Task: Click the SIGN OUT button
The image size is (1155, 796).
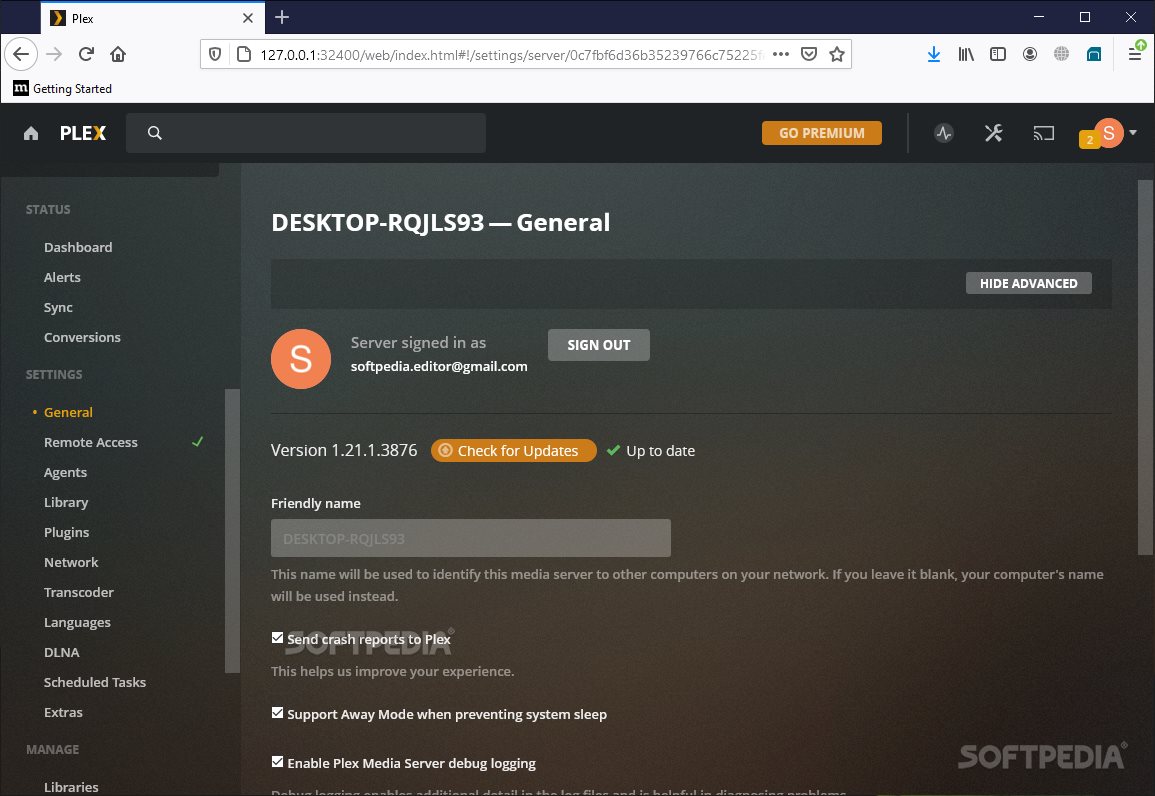Action: coord(598,345)
